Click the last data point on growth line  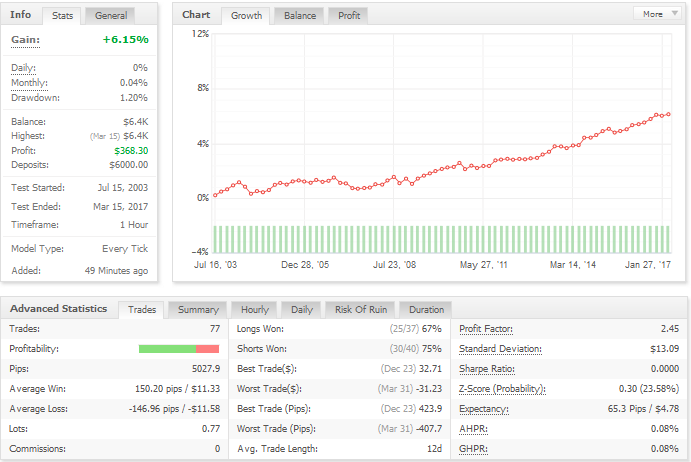(x=669, y=114)
